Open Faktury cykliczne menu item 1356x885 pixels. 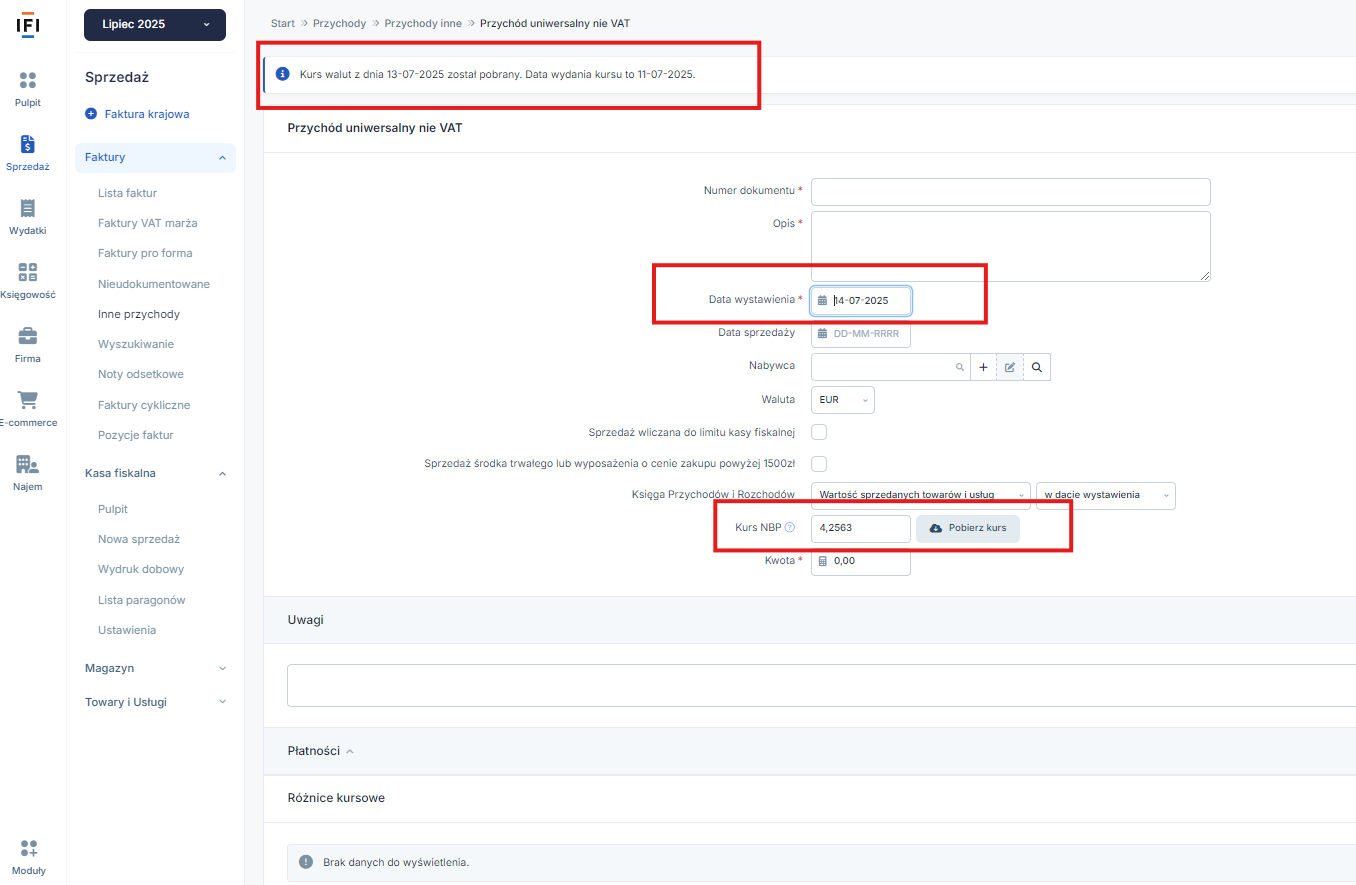tap(144, 405)
